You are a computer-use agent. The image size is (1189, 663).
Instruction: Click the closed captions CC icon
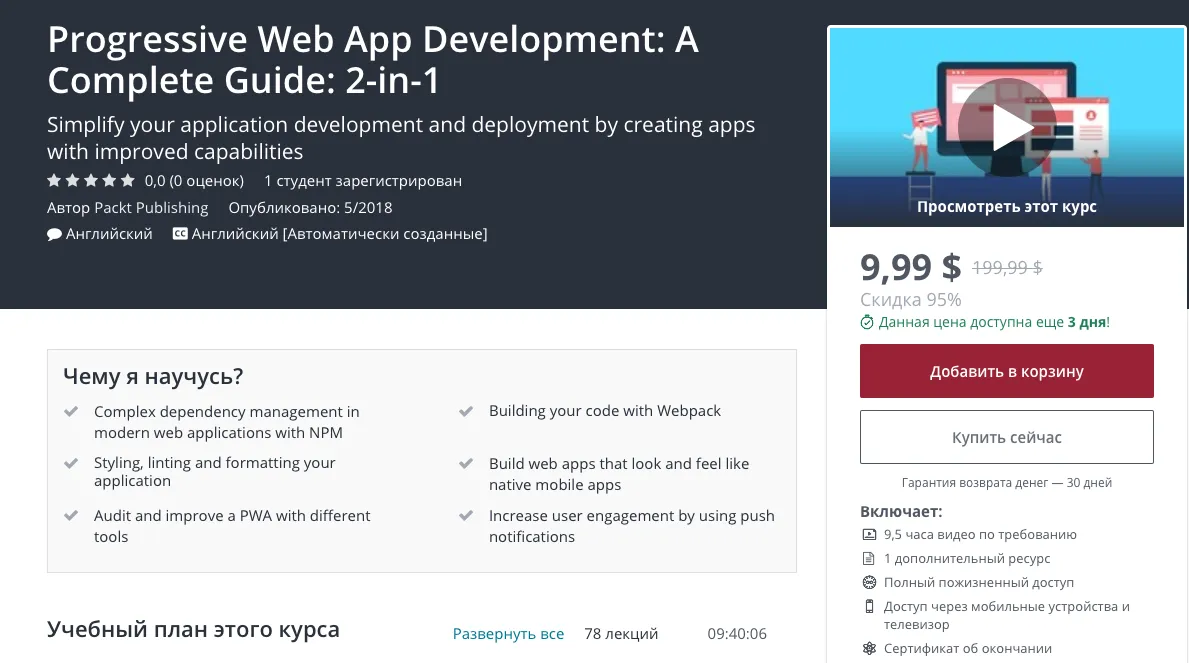[180, 234]
